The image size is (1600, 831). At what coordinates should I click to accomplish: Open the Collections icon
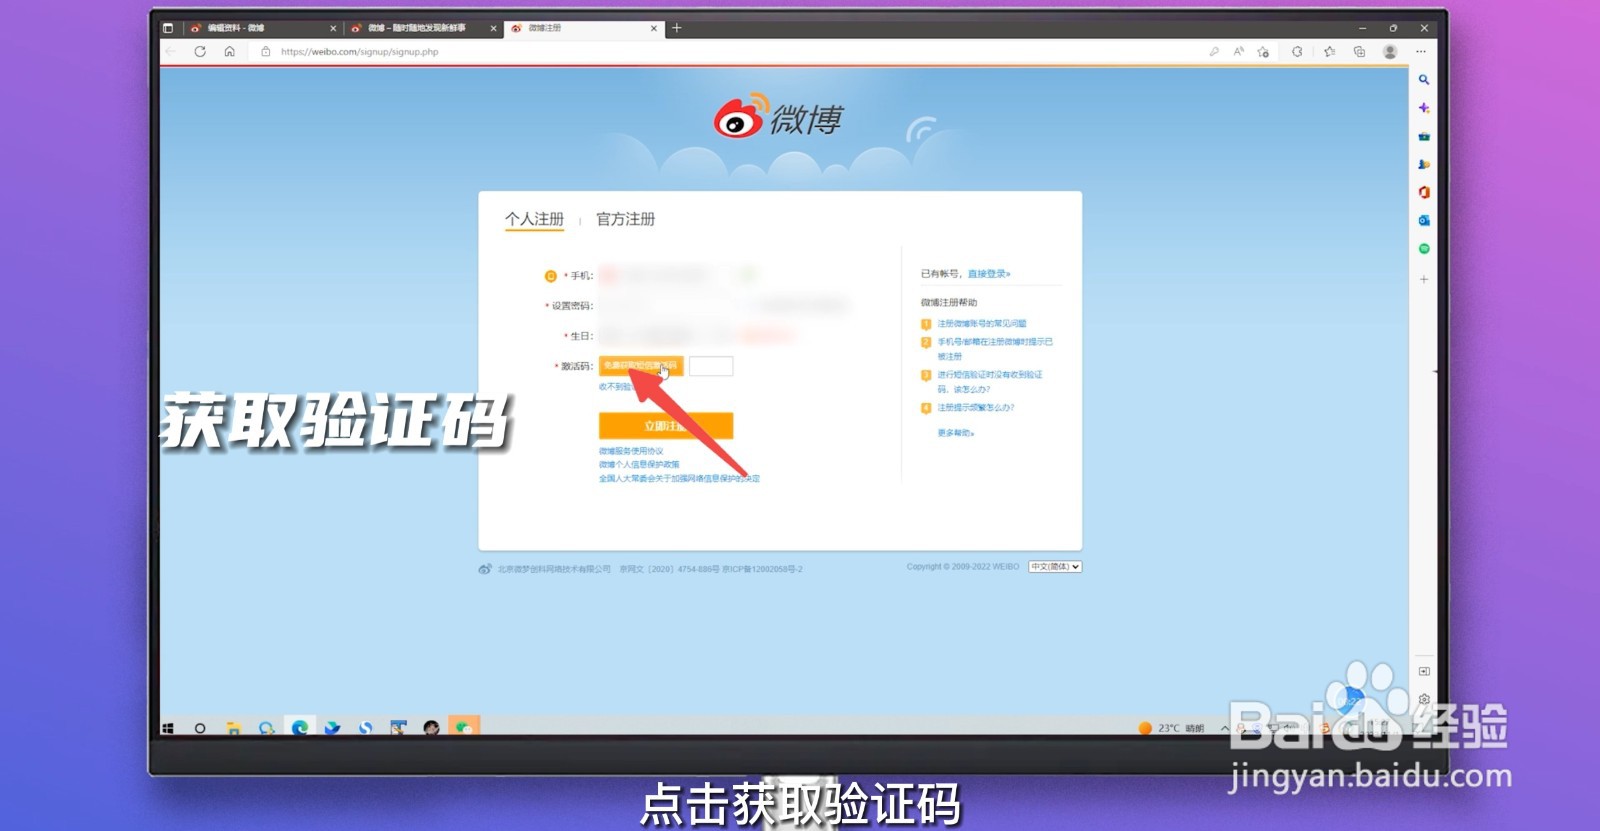point(1359,52)
